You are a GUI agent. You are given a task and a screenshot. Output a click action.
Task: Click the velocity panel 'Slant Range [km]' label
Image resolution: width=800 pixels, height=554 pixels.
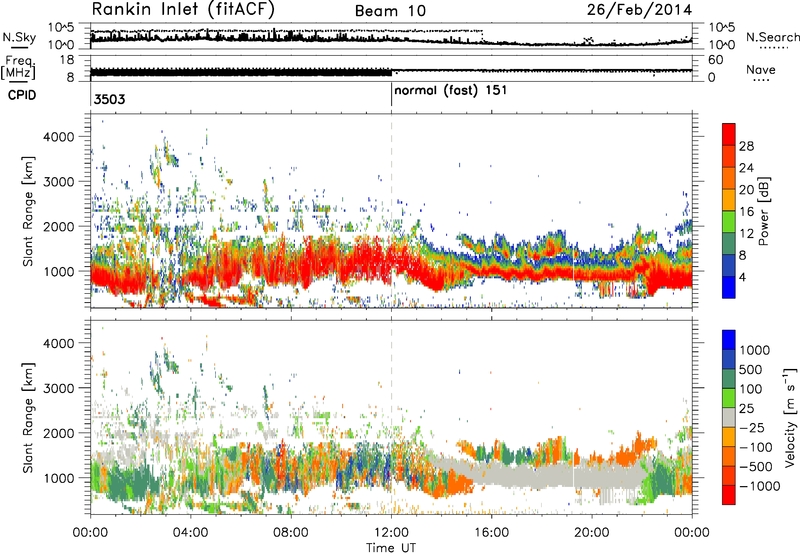point(28,417)
